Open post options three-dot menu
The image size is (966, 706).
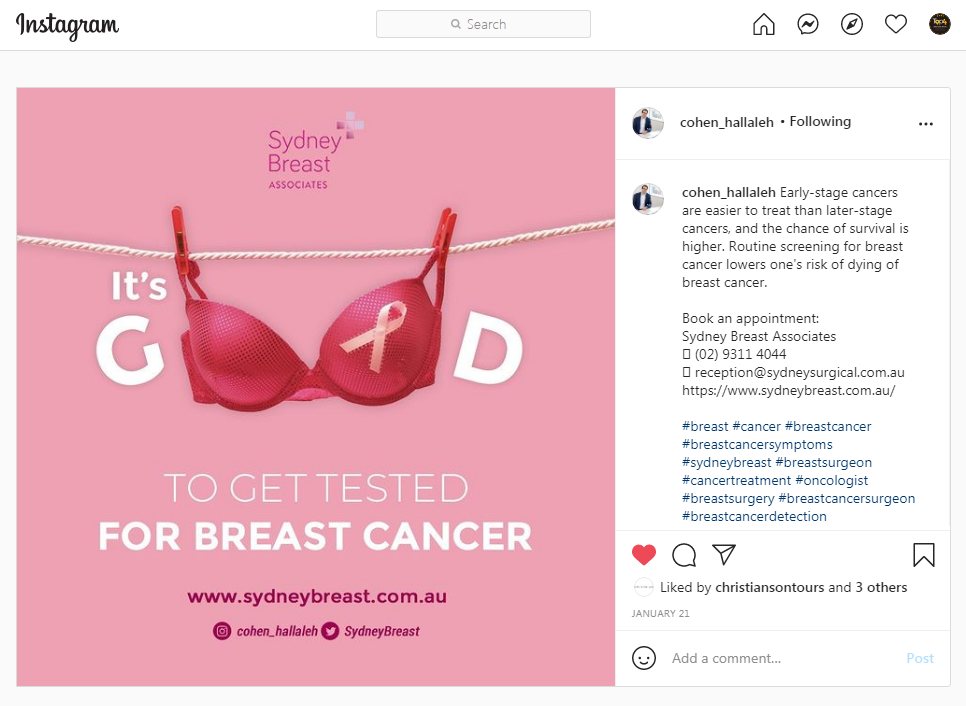pyautogui.click(x=925, y=124)
